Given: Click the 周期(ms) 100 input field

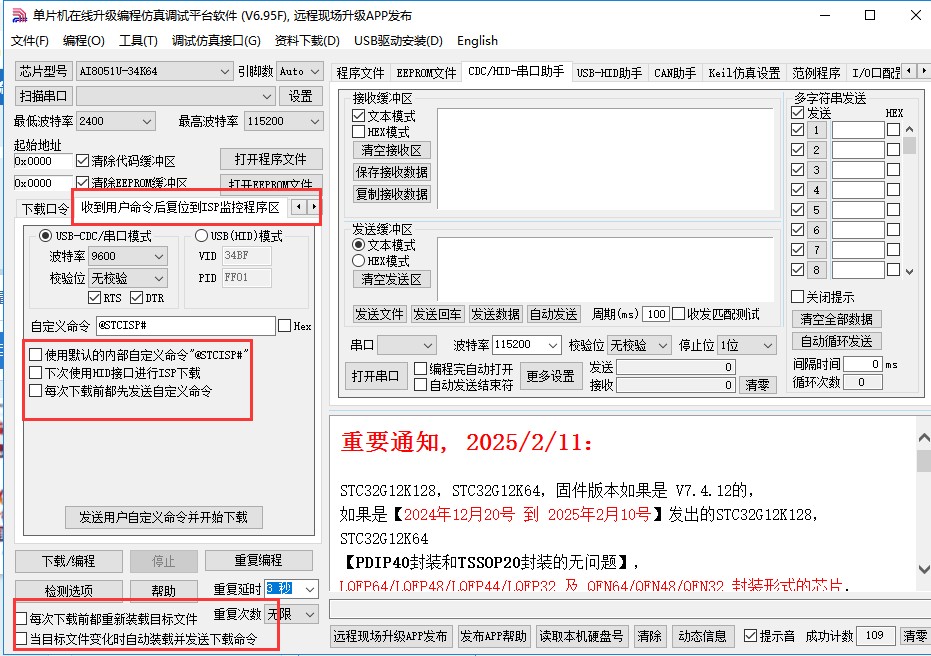Looking at the screenshot, I should point(656,314).
